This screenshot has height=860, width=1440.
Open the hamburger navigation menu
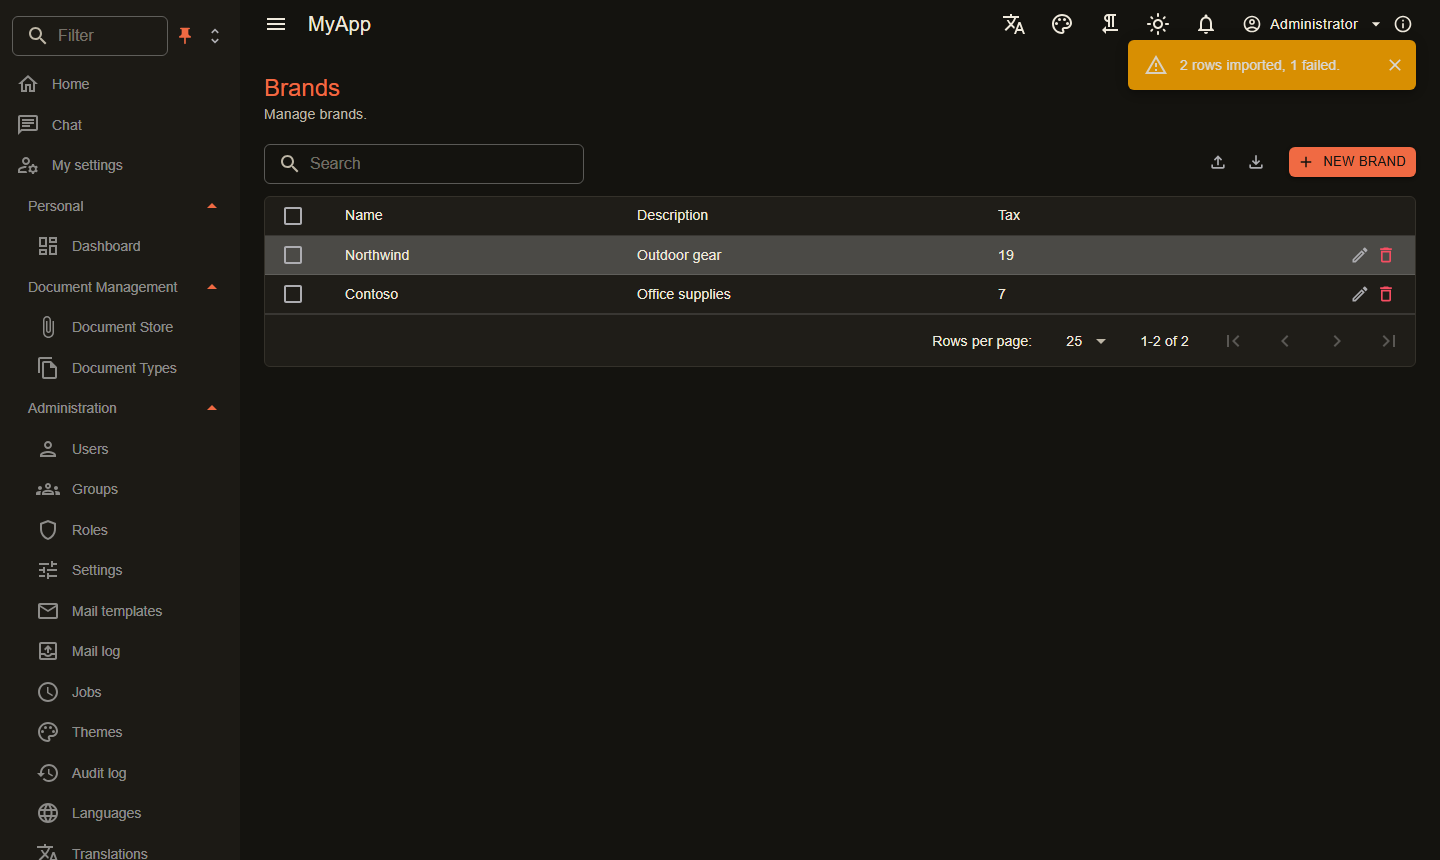tap(276, 24)
